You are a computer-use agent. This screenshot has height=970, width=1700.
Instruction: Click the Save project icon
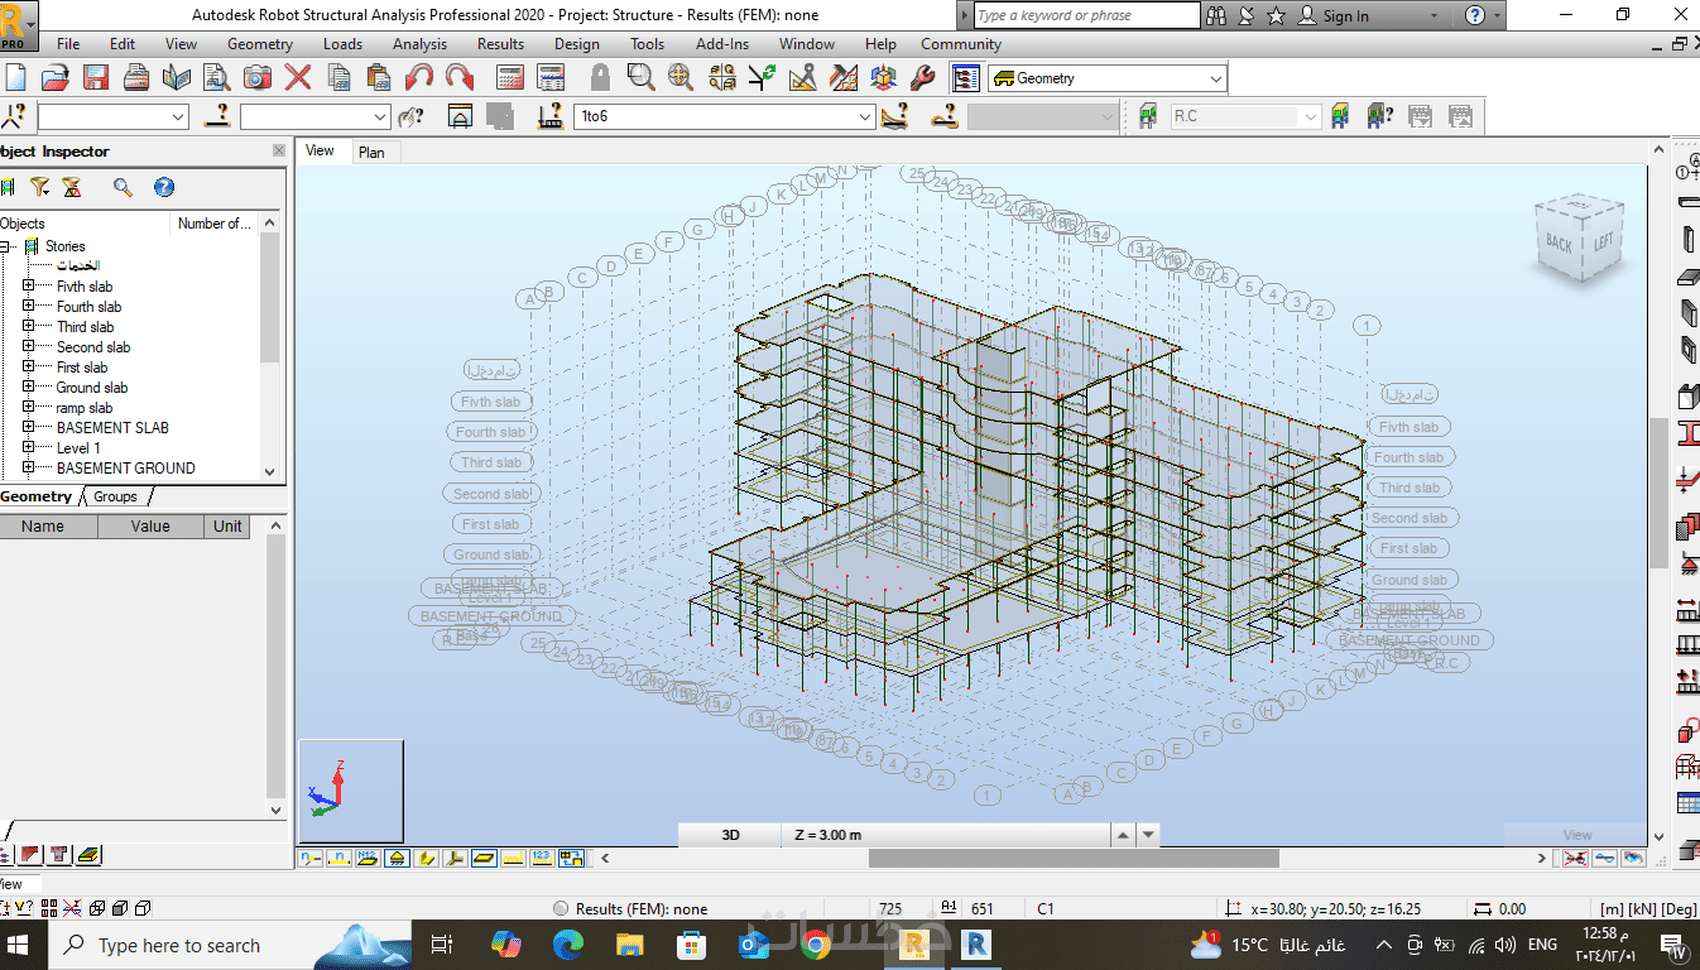pos(96,78)
